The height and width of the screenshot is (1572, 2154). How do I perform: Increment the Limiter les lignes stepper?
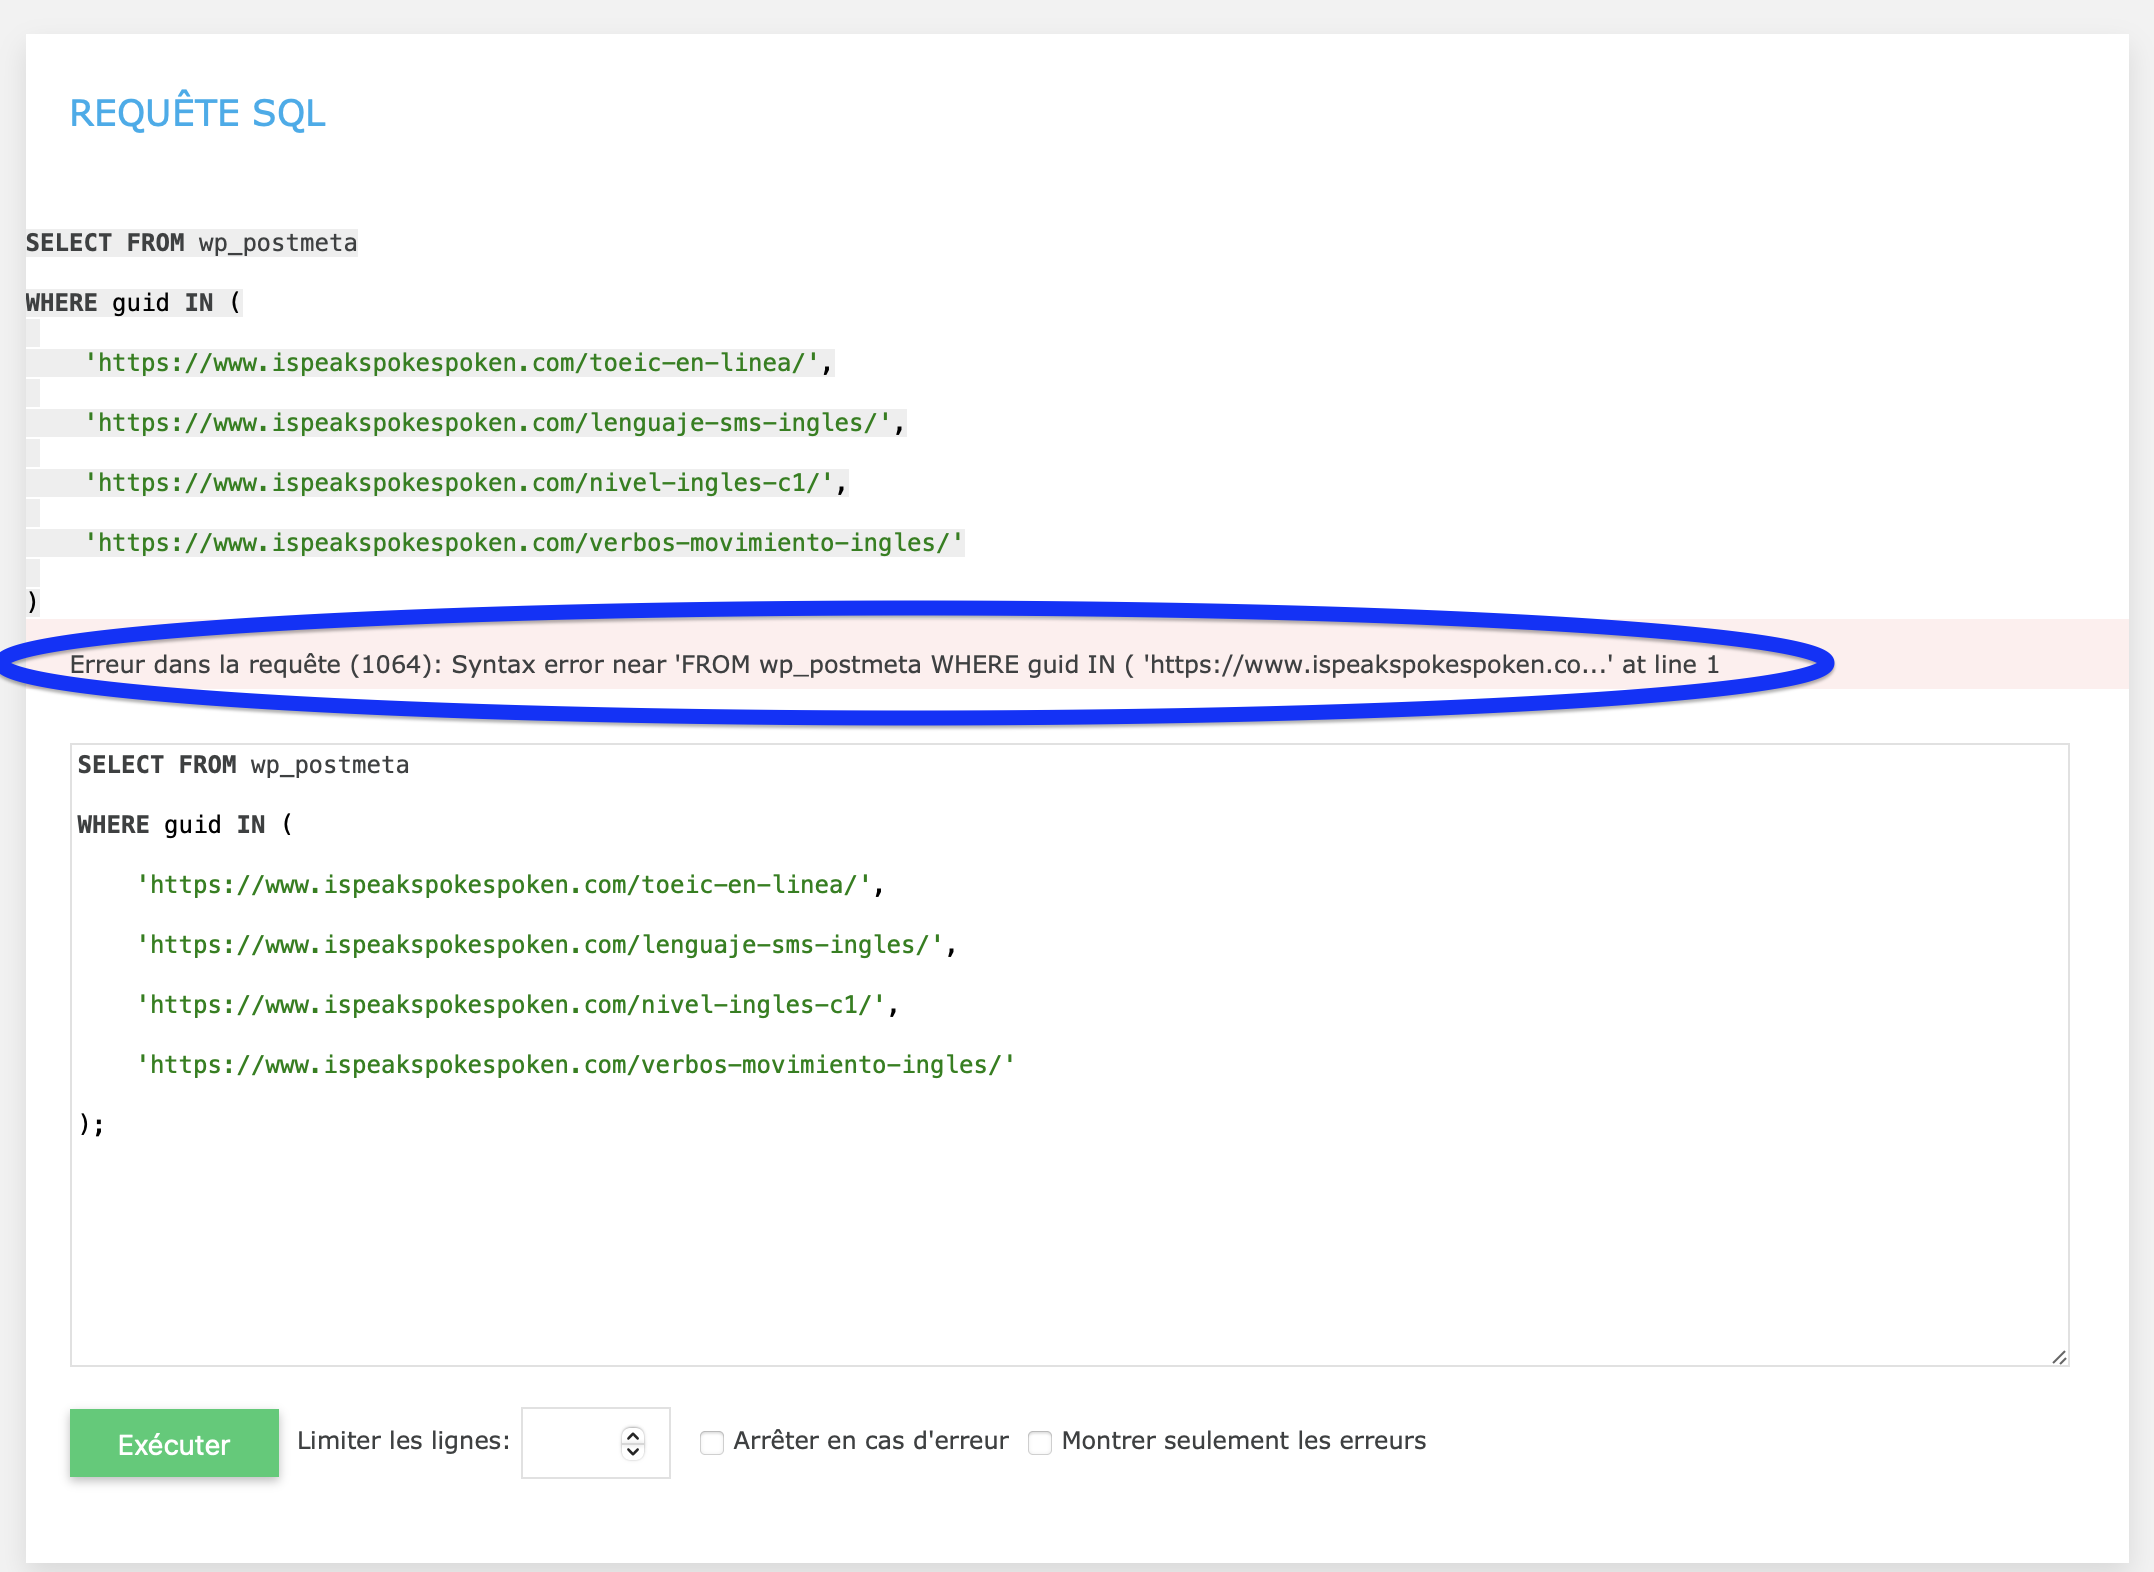point(633,1435)
